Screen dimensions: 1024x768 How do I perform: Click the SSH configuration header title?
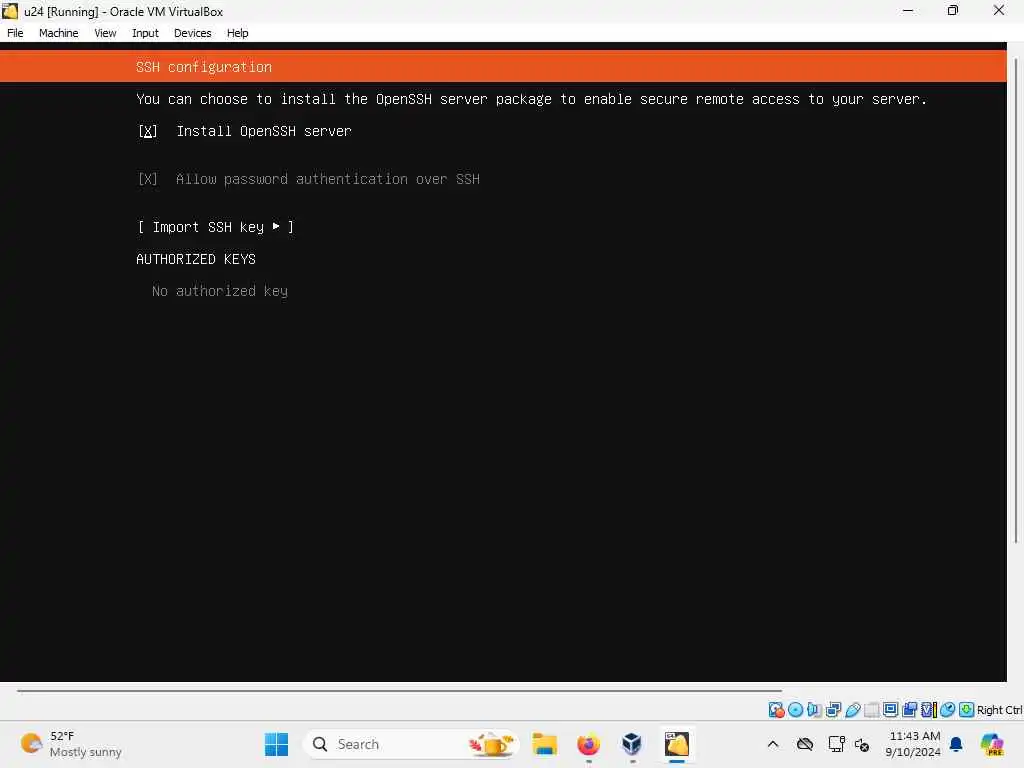204,67
